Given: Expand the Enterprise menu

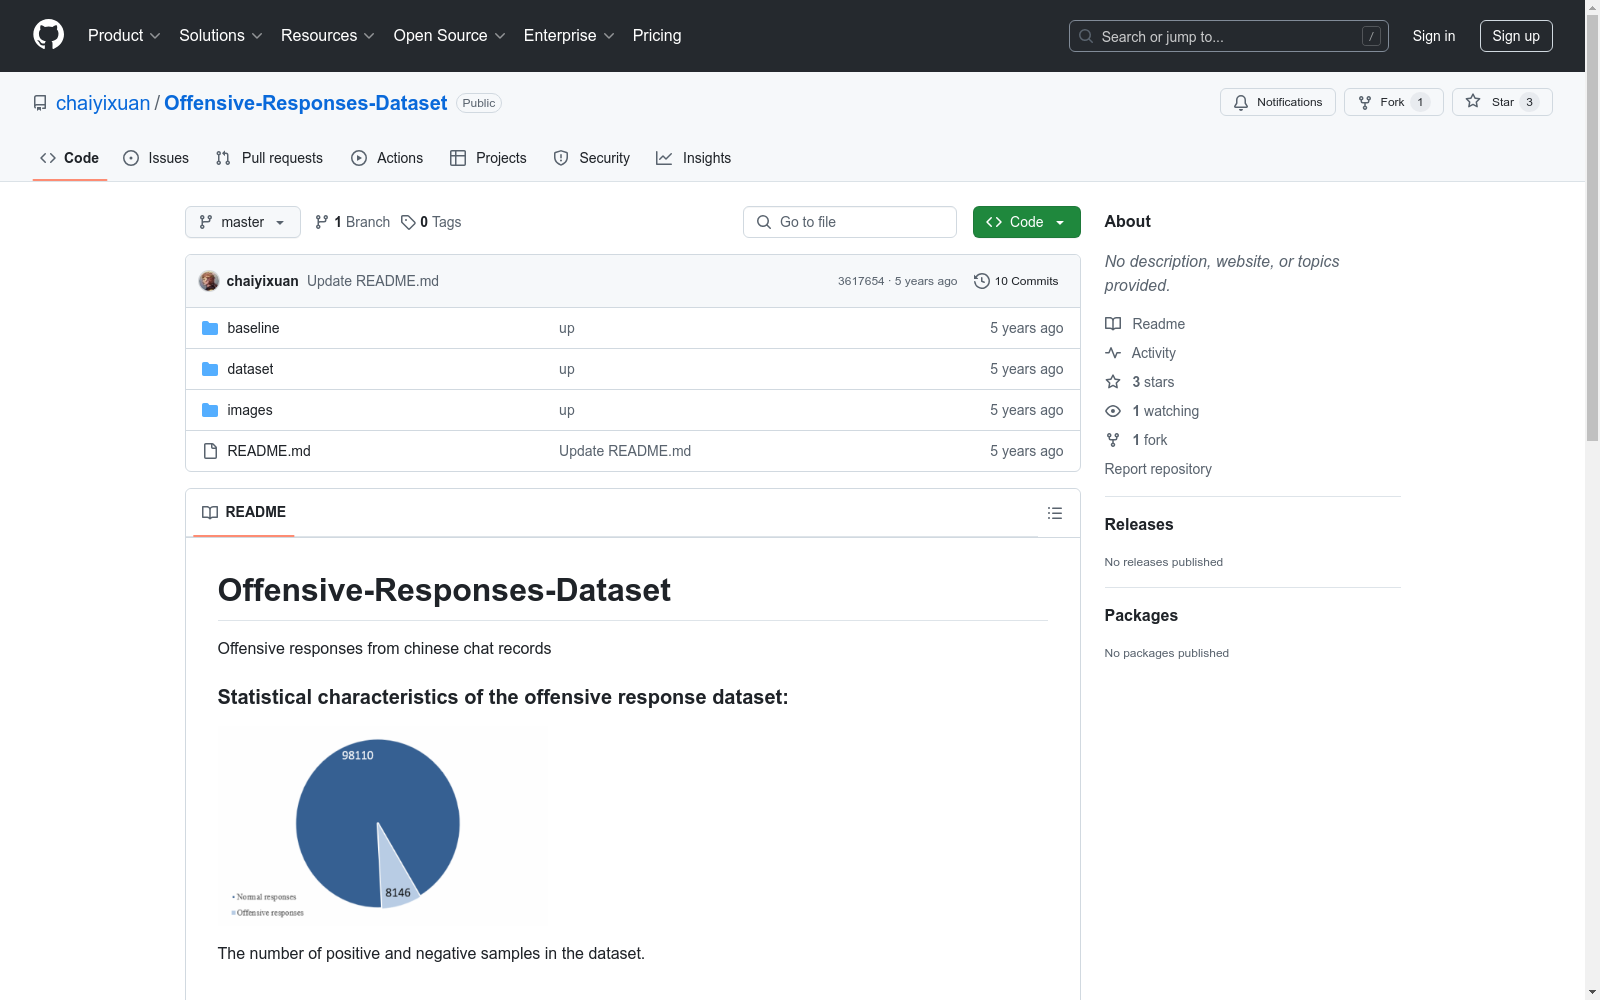Looking at the screenshot, I should coord(569,35).
